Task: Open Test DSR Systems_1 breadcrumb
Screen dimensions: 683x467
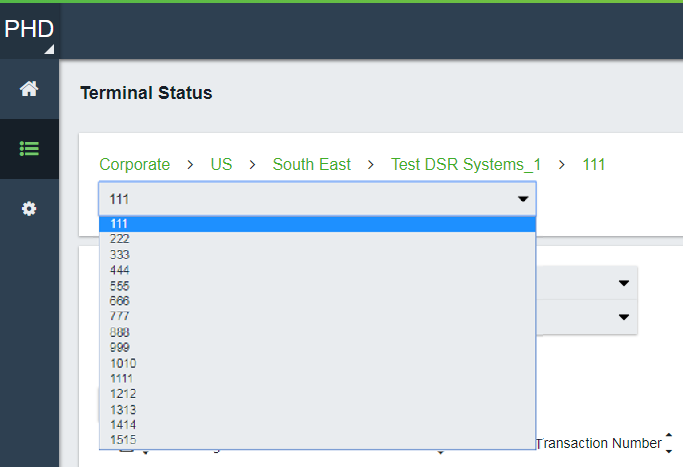Action: point(466,165)
